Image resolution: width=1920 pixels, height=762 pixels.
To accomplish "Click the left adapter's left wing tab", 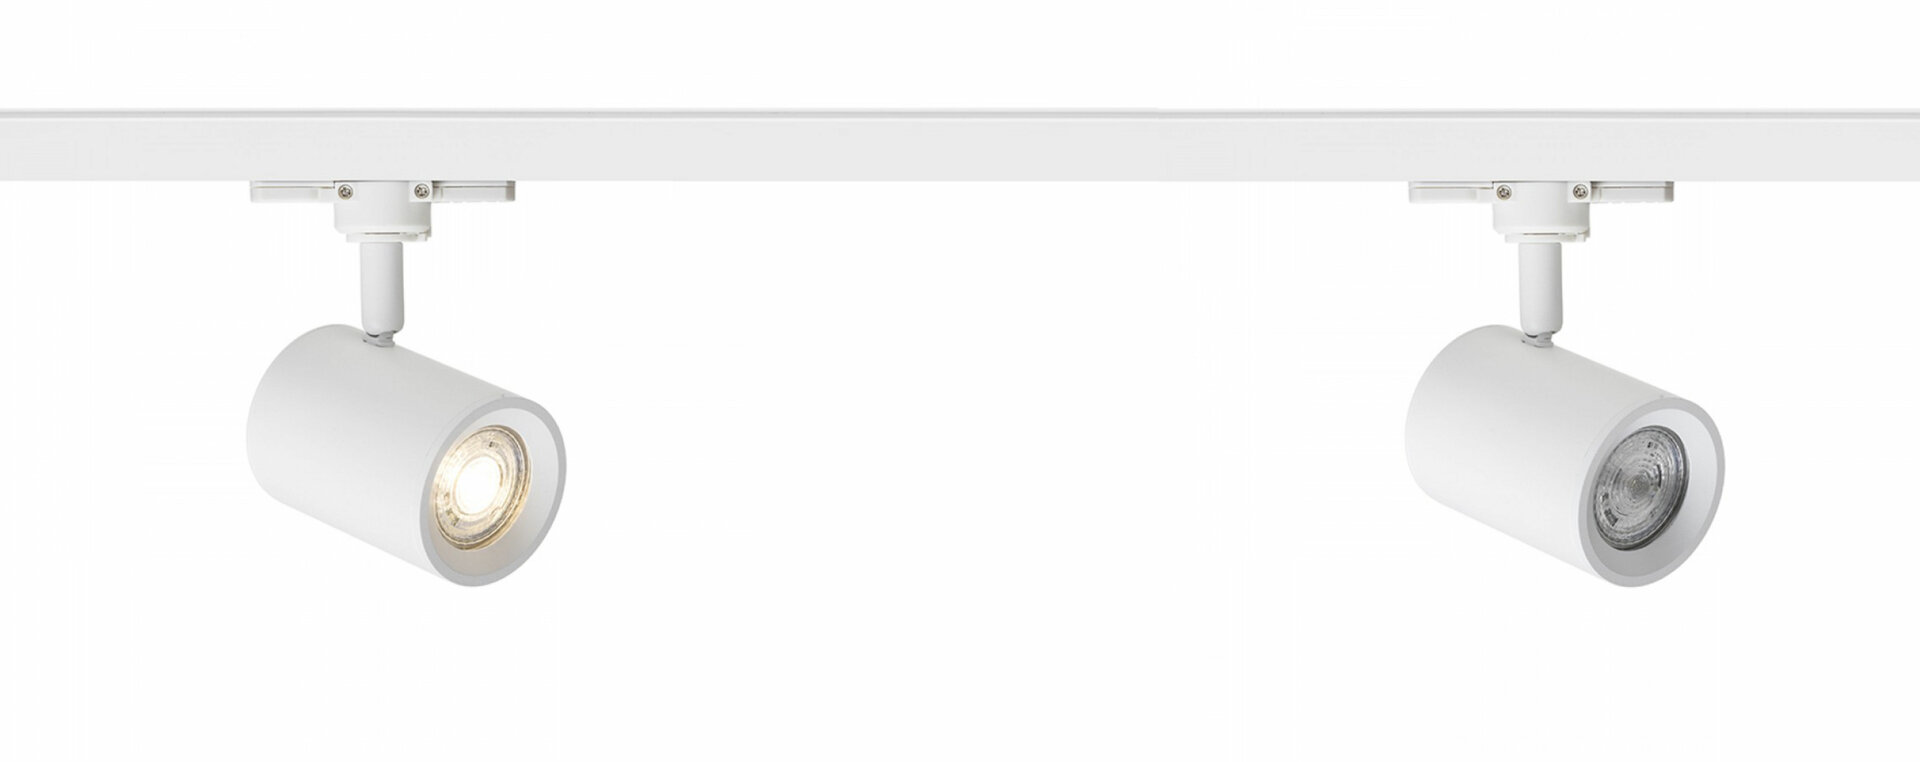I will pyautogui.click(x=292, y=190).
